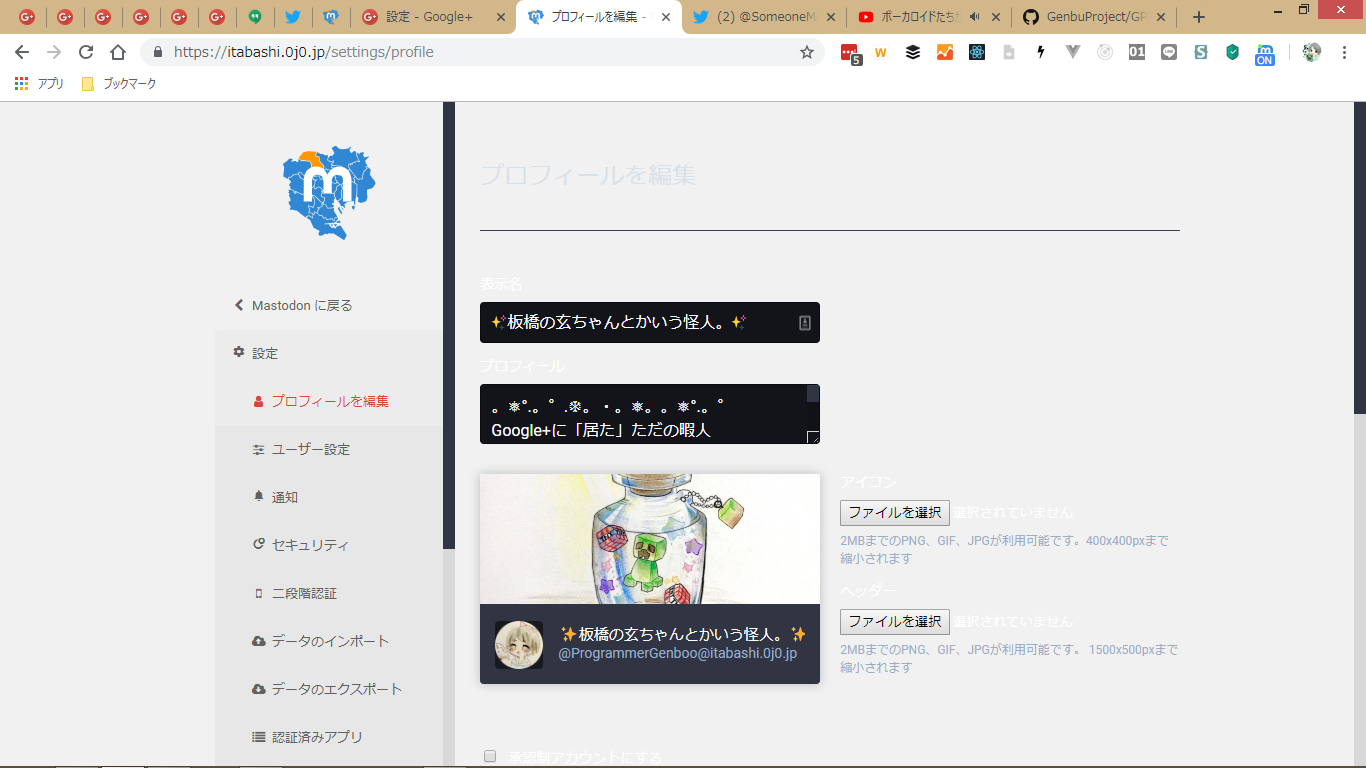The image size is (1366, 768).
Task: Open the Buffer stacked-layers extension
Action: (913, 52)
